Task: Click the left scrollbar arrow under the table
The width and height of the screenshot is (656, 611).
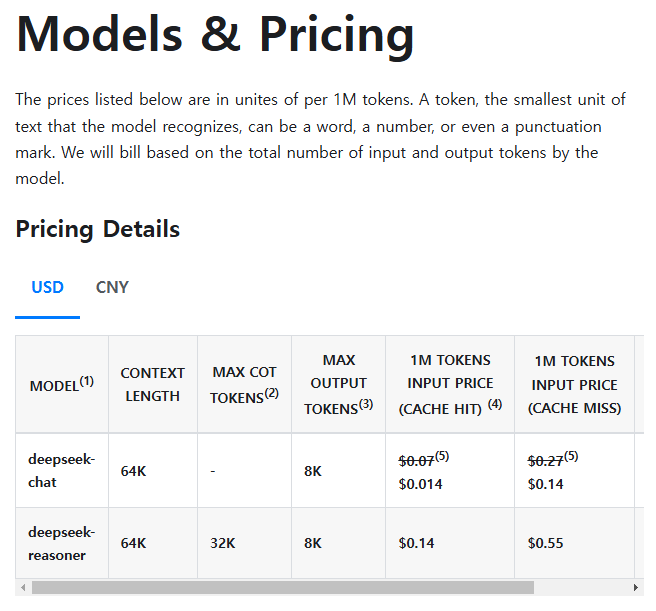Action: [x=23, y=588]
